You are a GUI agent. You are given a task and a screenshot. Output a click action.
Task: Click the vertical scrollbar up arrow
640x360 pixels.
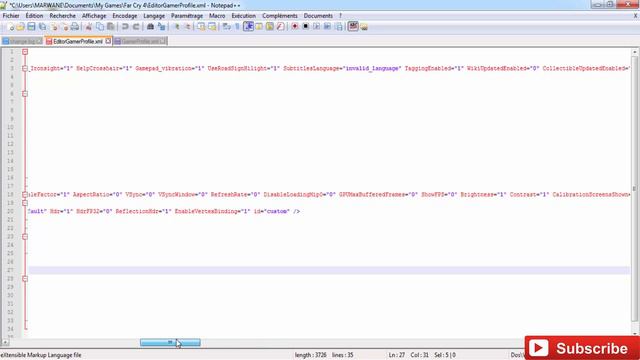(635, 52)
